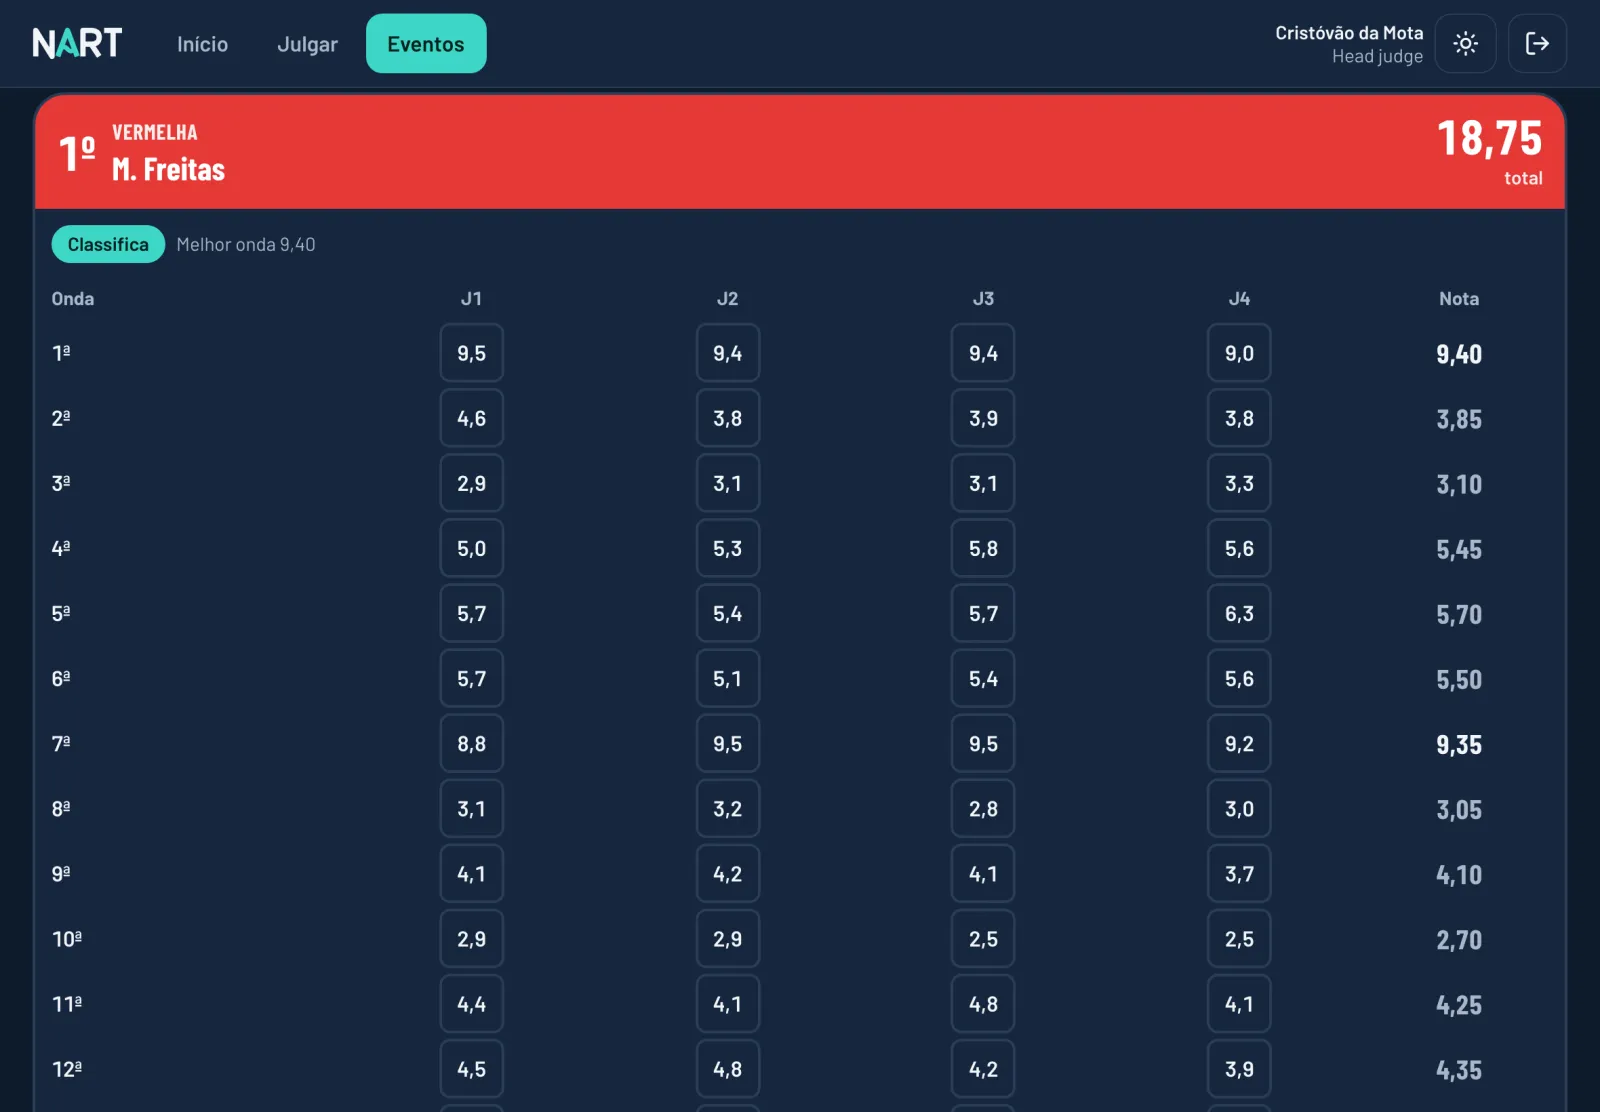Select J1 score 2,9 on 10ª wave
This screenshot has width=1600, height=1112.
tap(471, 938)
